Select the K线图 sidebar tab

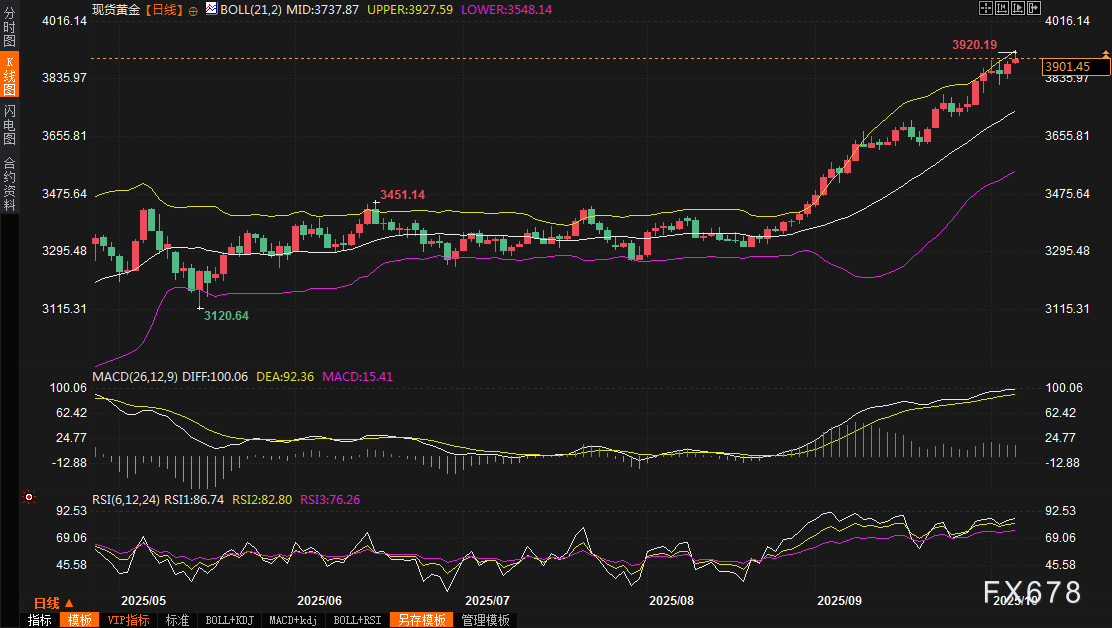click(x=9, y=76)
